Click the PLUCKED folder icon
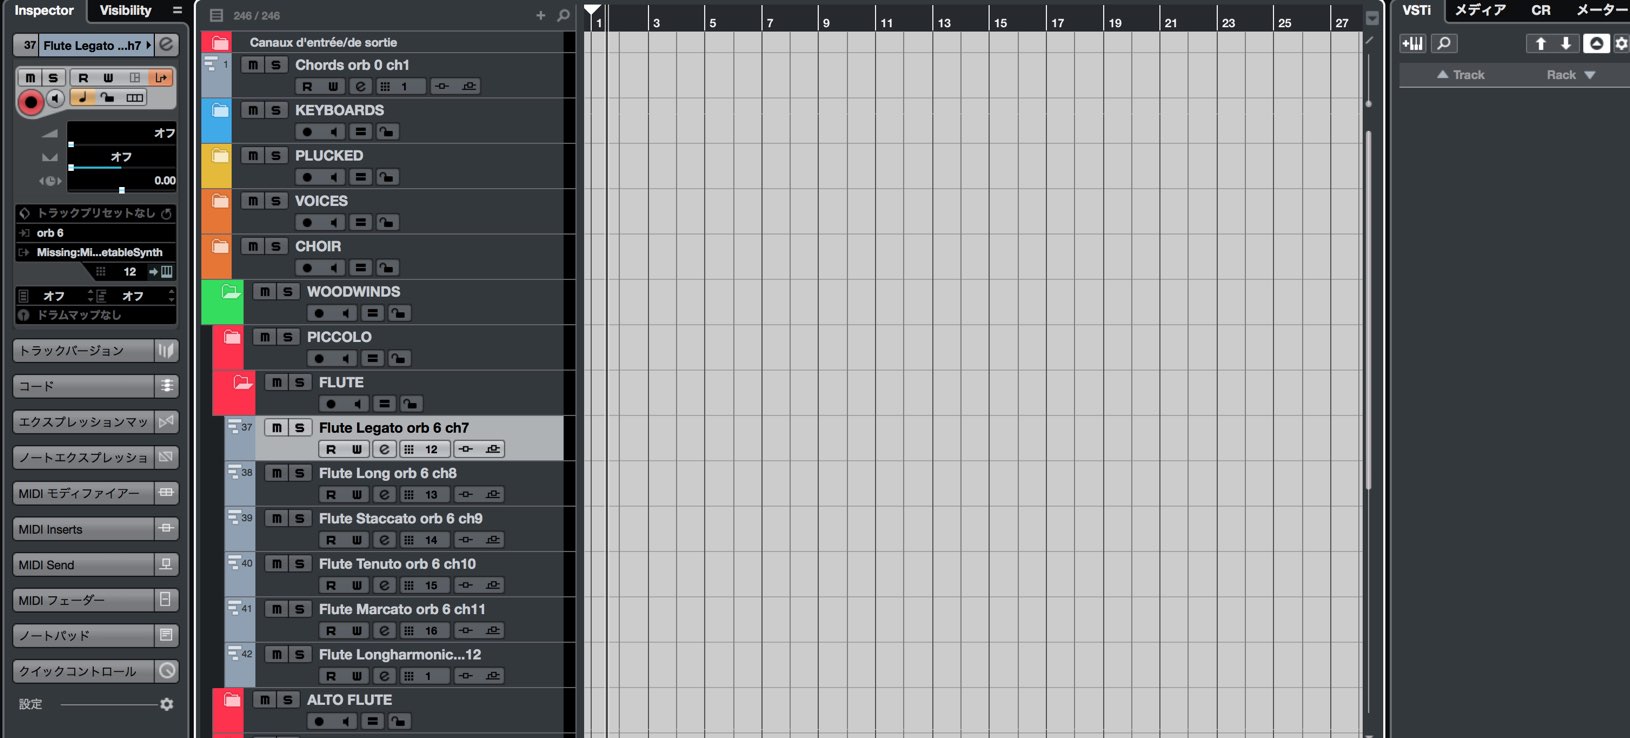The width and height of the screenshot is (1630, 738). [x=220, y=155]
